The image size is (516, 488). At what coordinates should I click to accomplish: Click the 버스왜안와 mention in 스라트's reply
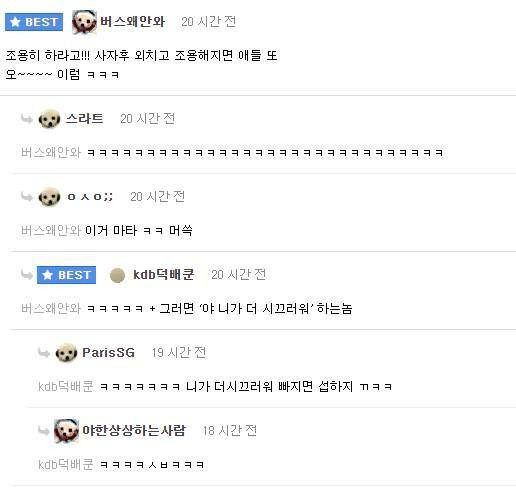pos(51,152)
